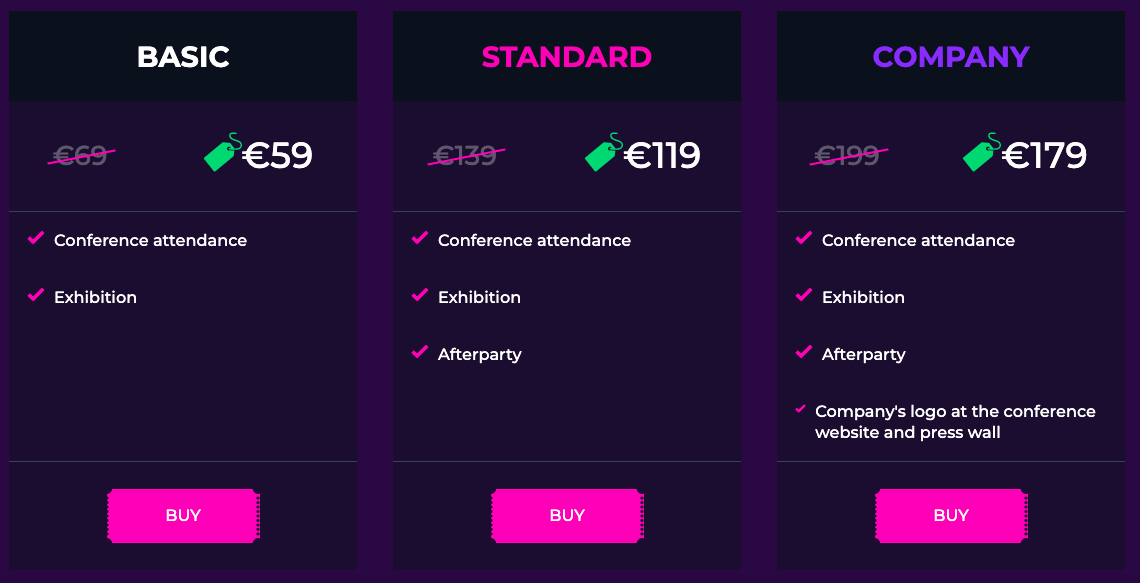Click the green price tag icon beside €179
1140x583 pixels.
click(982, 152)
